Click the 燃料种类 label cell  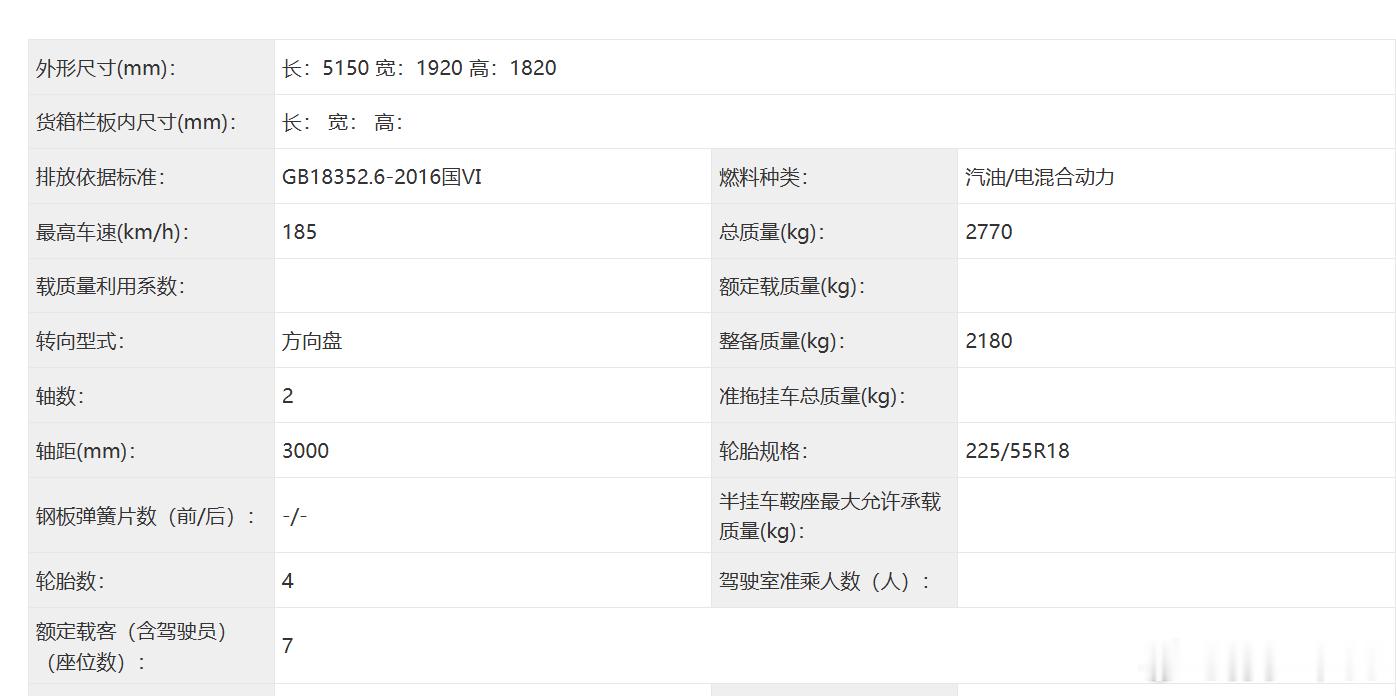pos(834,177)
